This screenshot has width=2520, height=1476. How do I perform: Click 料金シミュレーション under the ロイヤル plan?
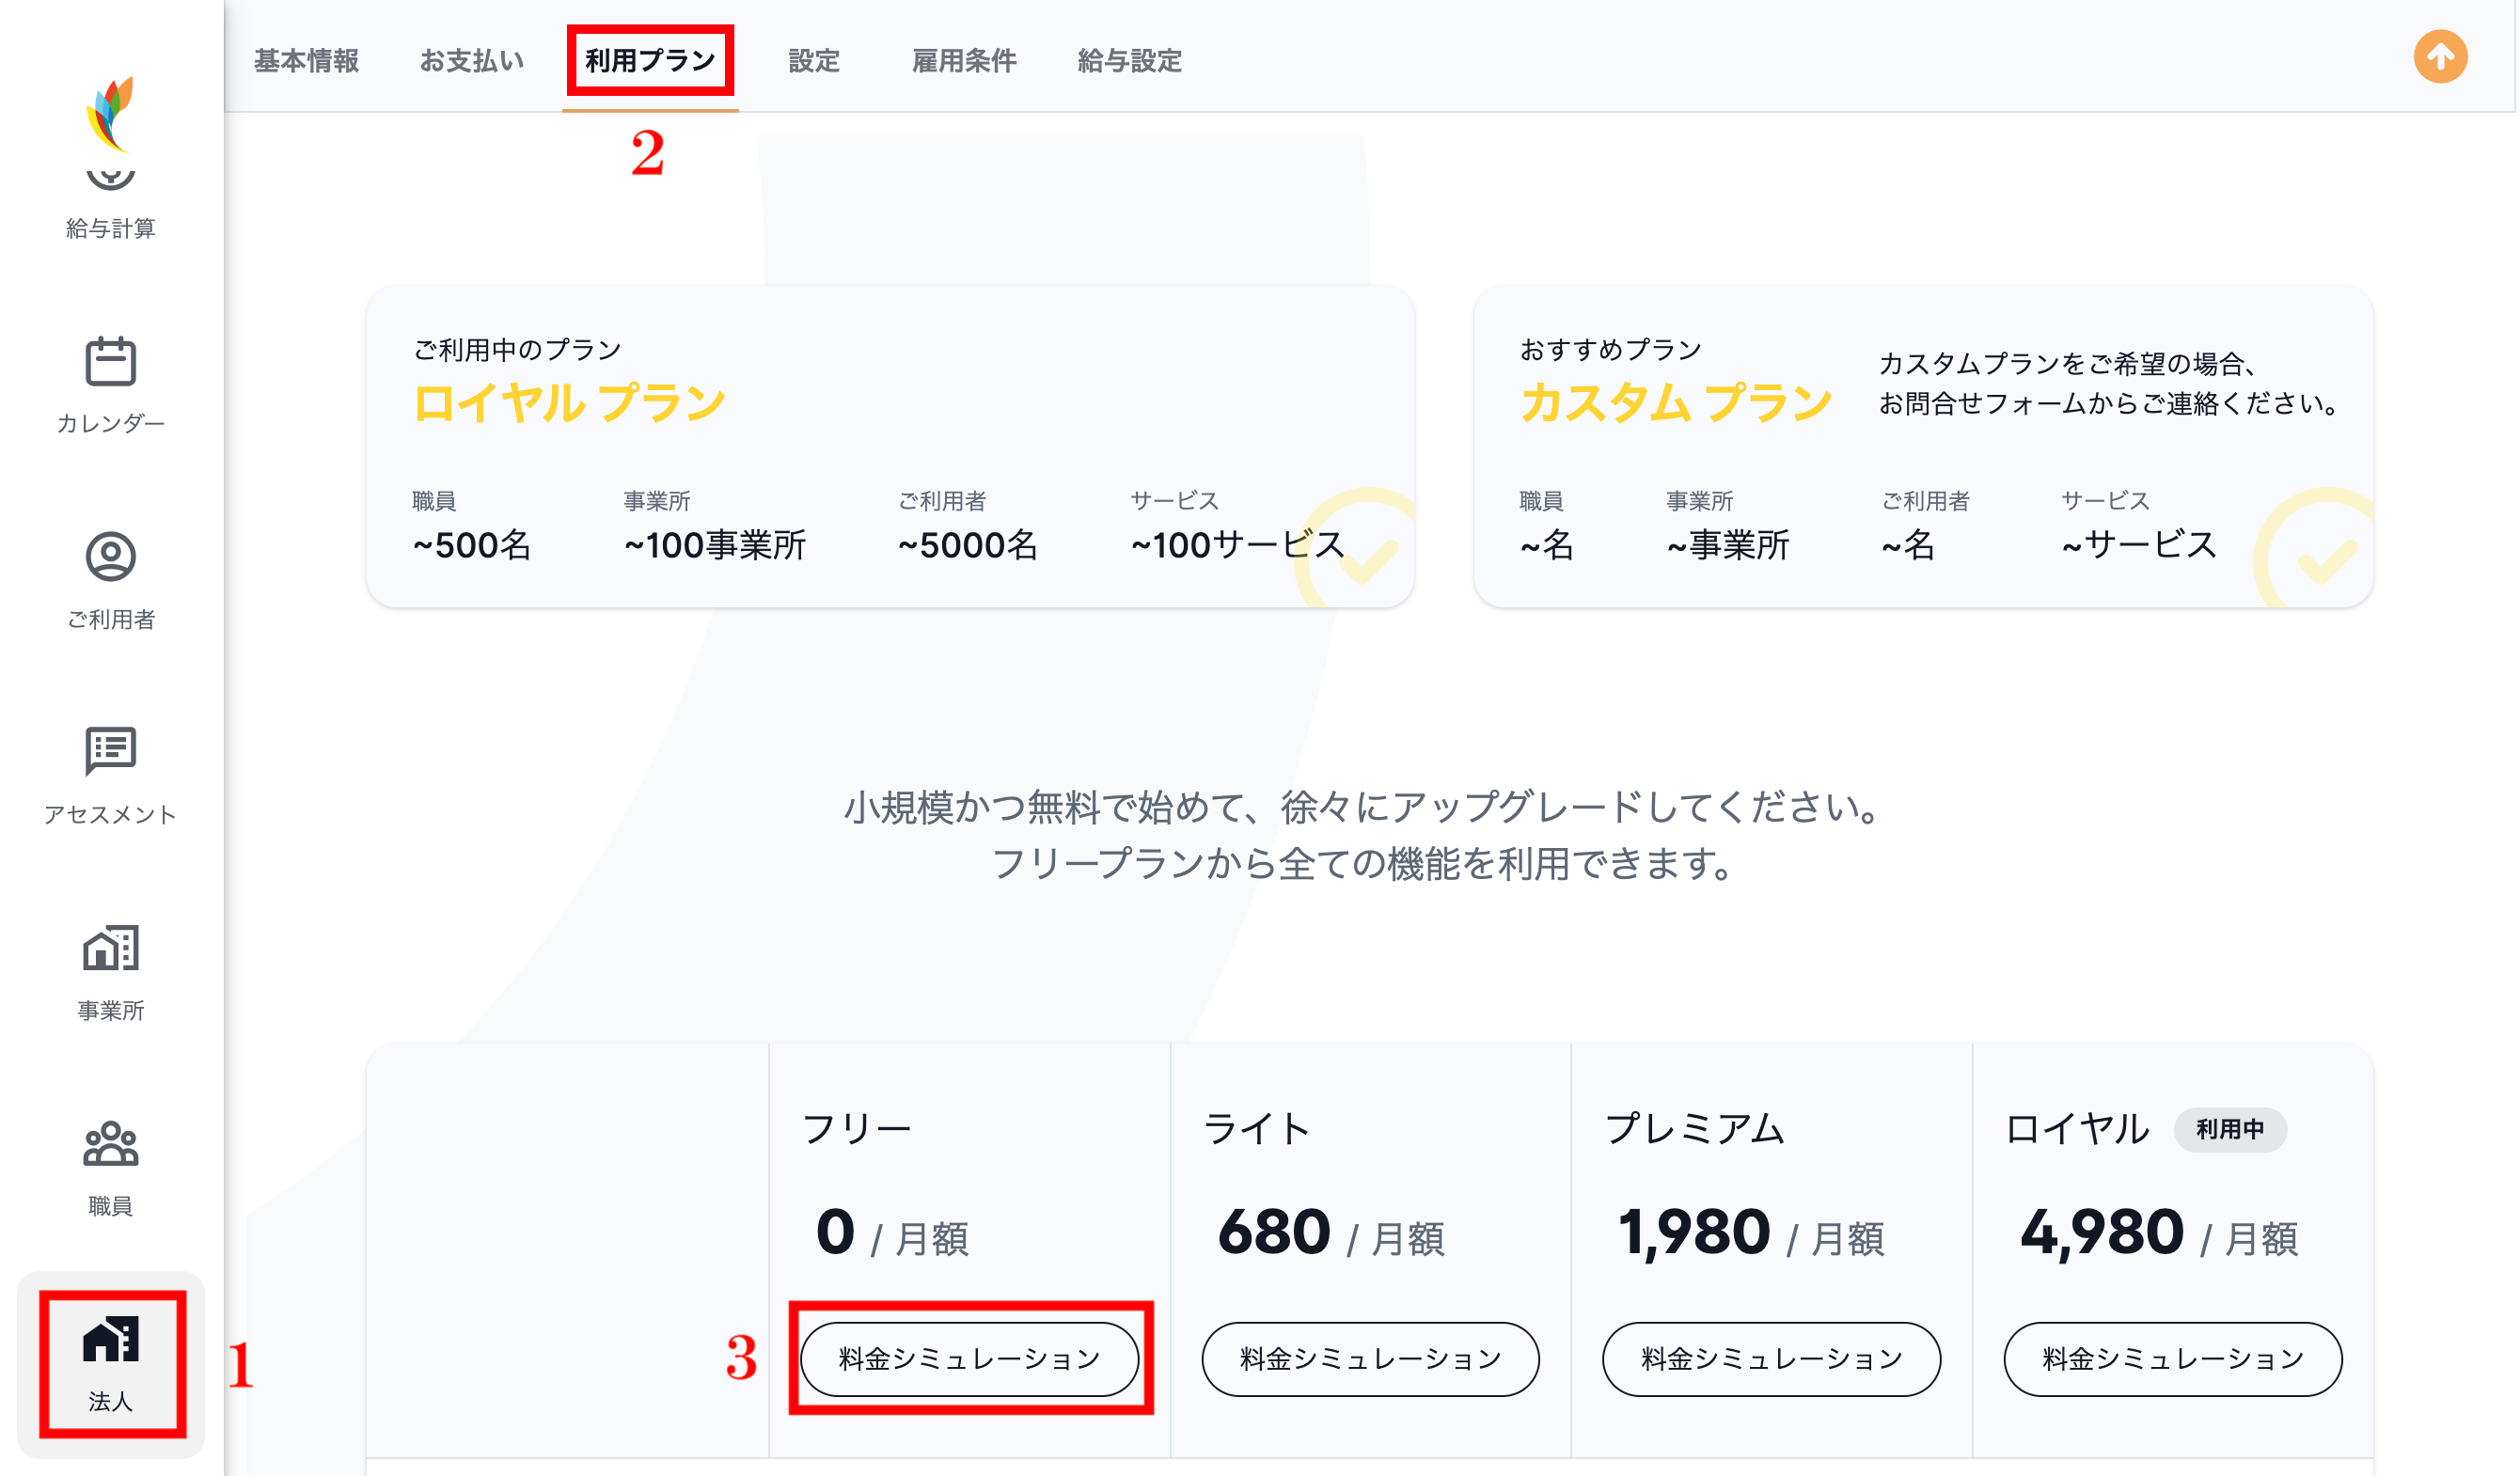click(x=2172, y=1358)
